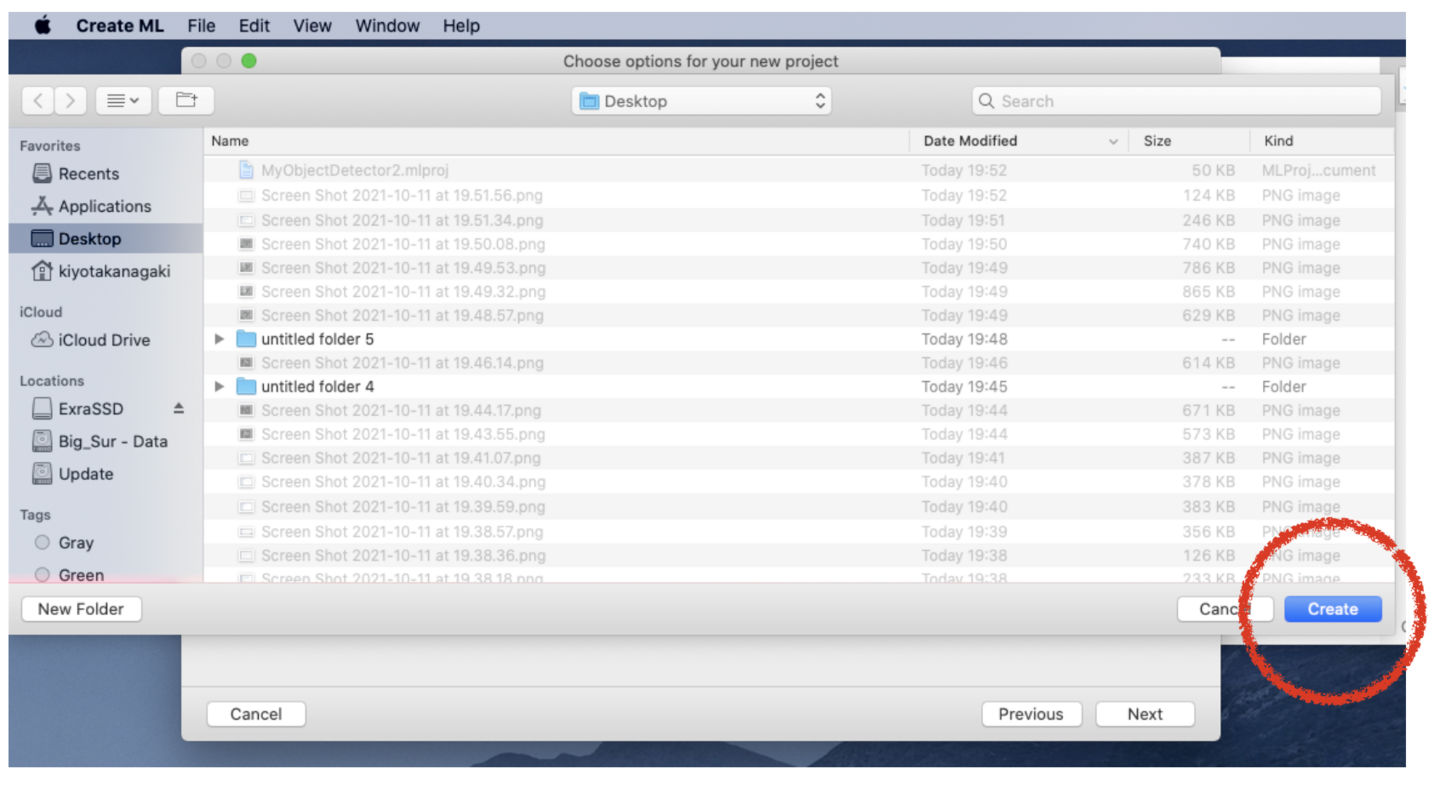
Task: Select the Big_Sur - Data volume
Action: click(x=112, y=441)
